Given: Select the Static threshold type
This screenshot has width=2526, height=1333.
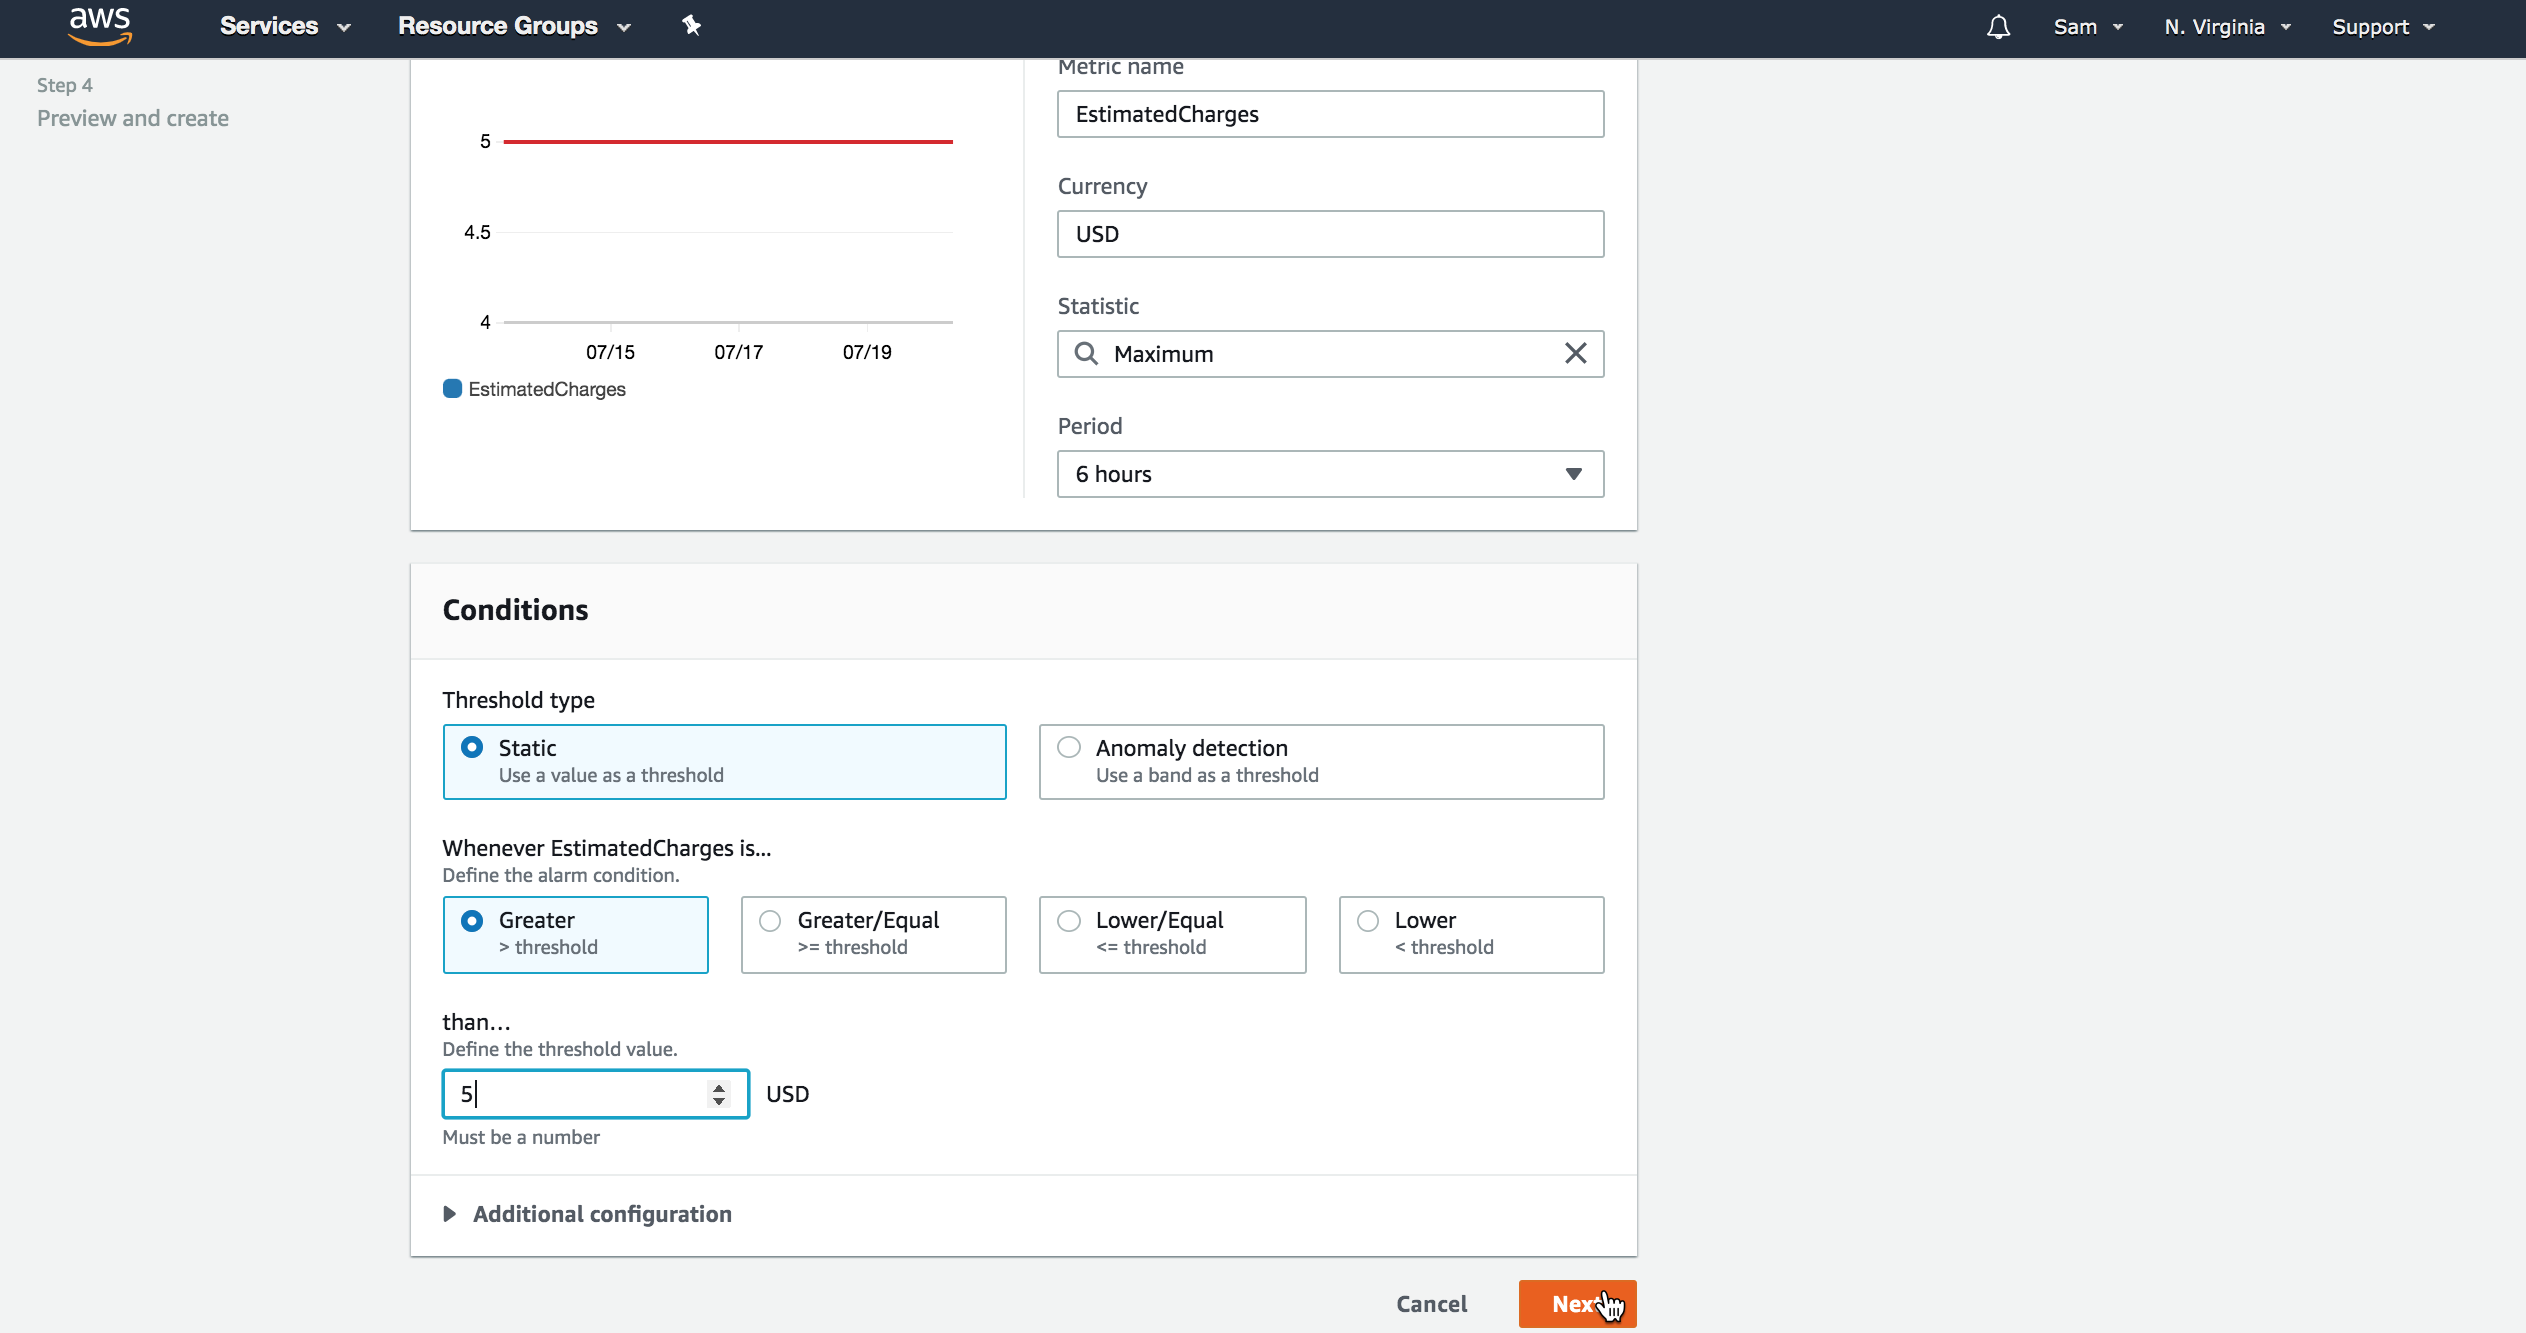Looking at the screenshot, I should coord(724,762).
